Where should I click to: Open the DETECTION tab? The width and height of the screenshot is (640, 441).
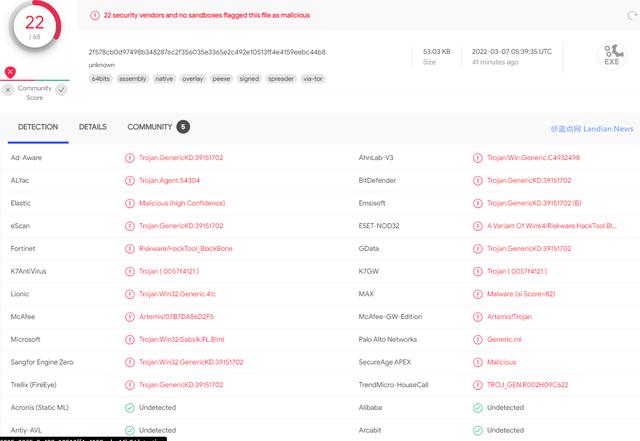(x=37, y=127)
